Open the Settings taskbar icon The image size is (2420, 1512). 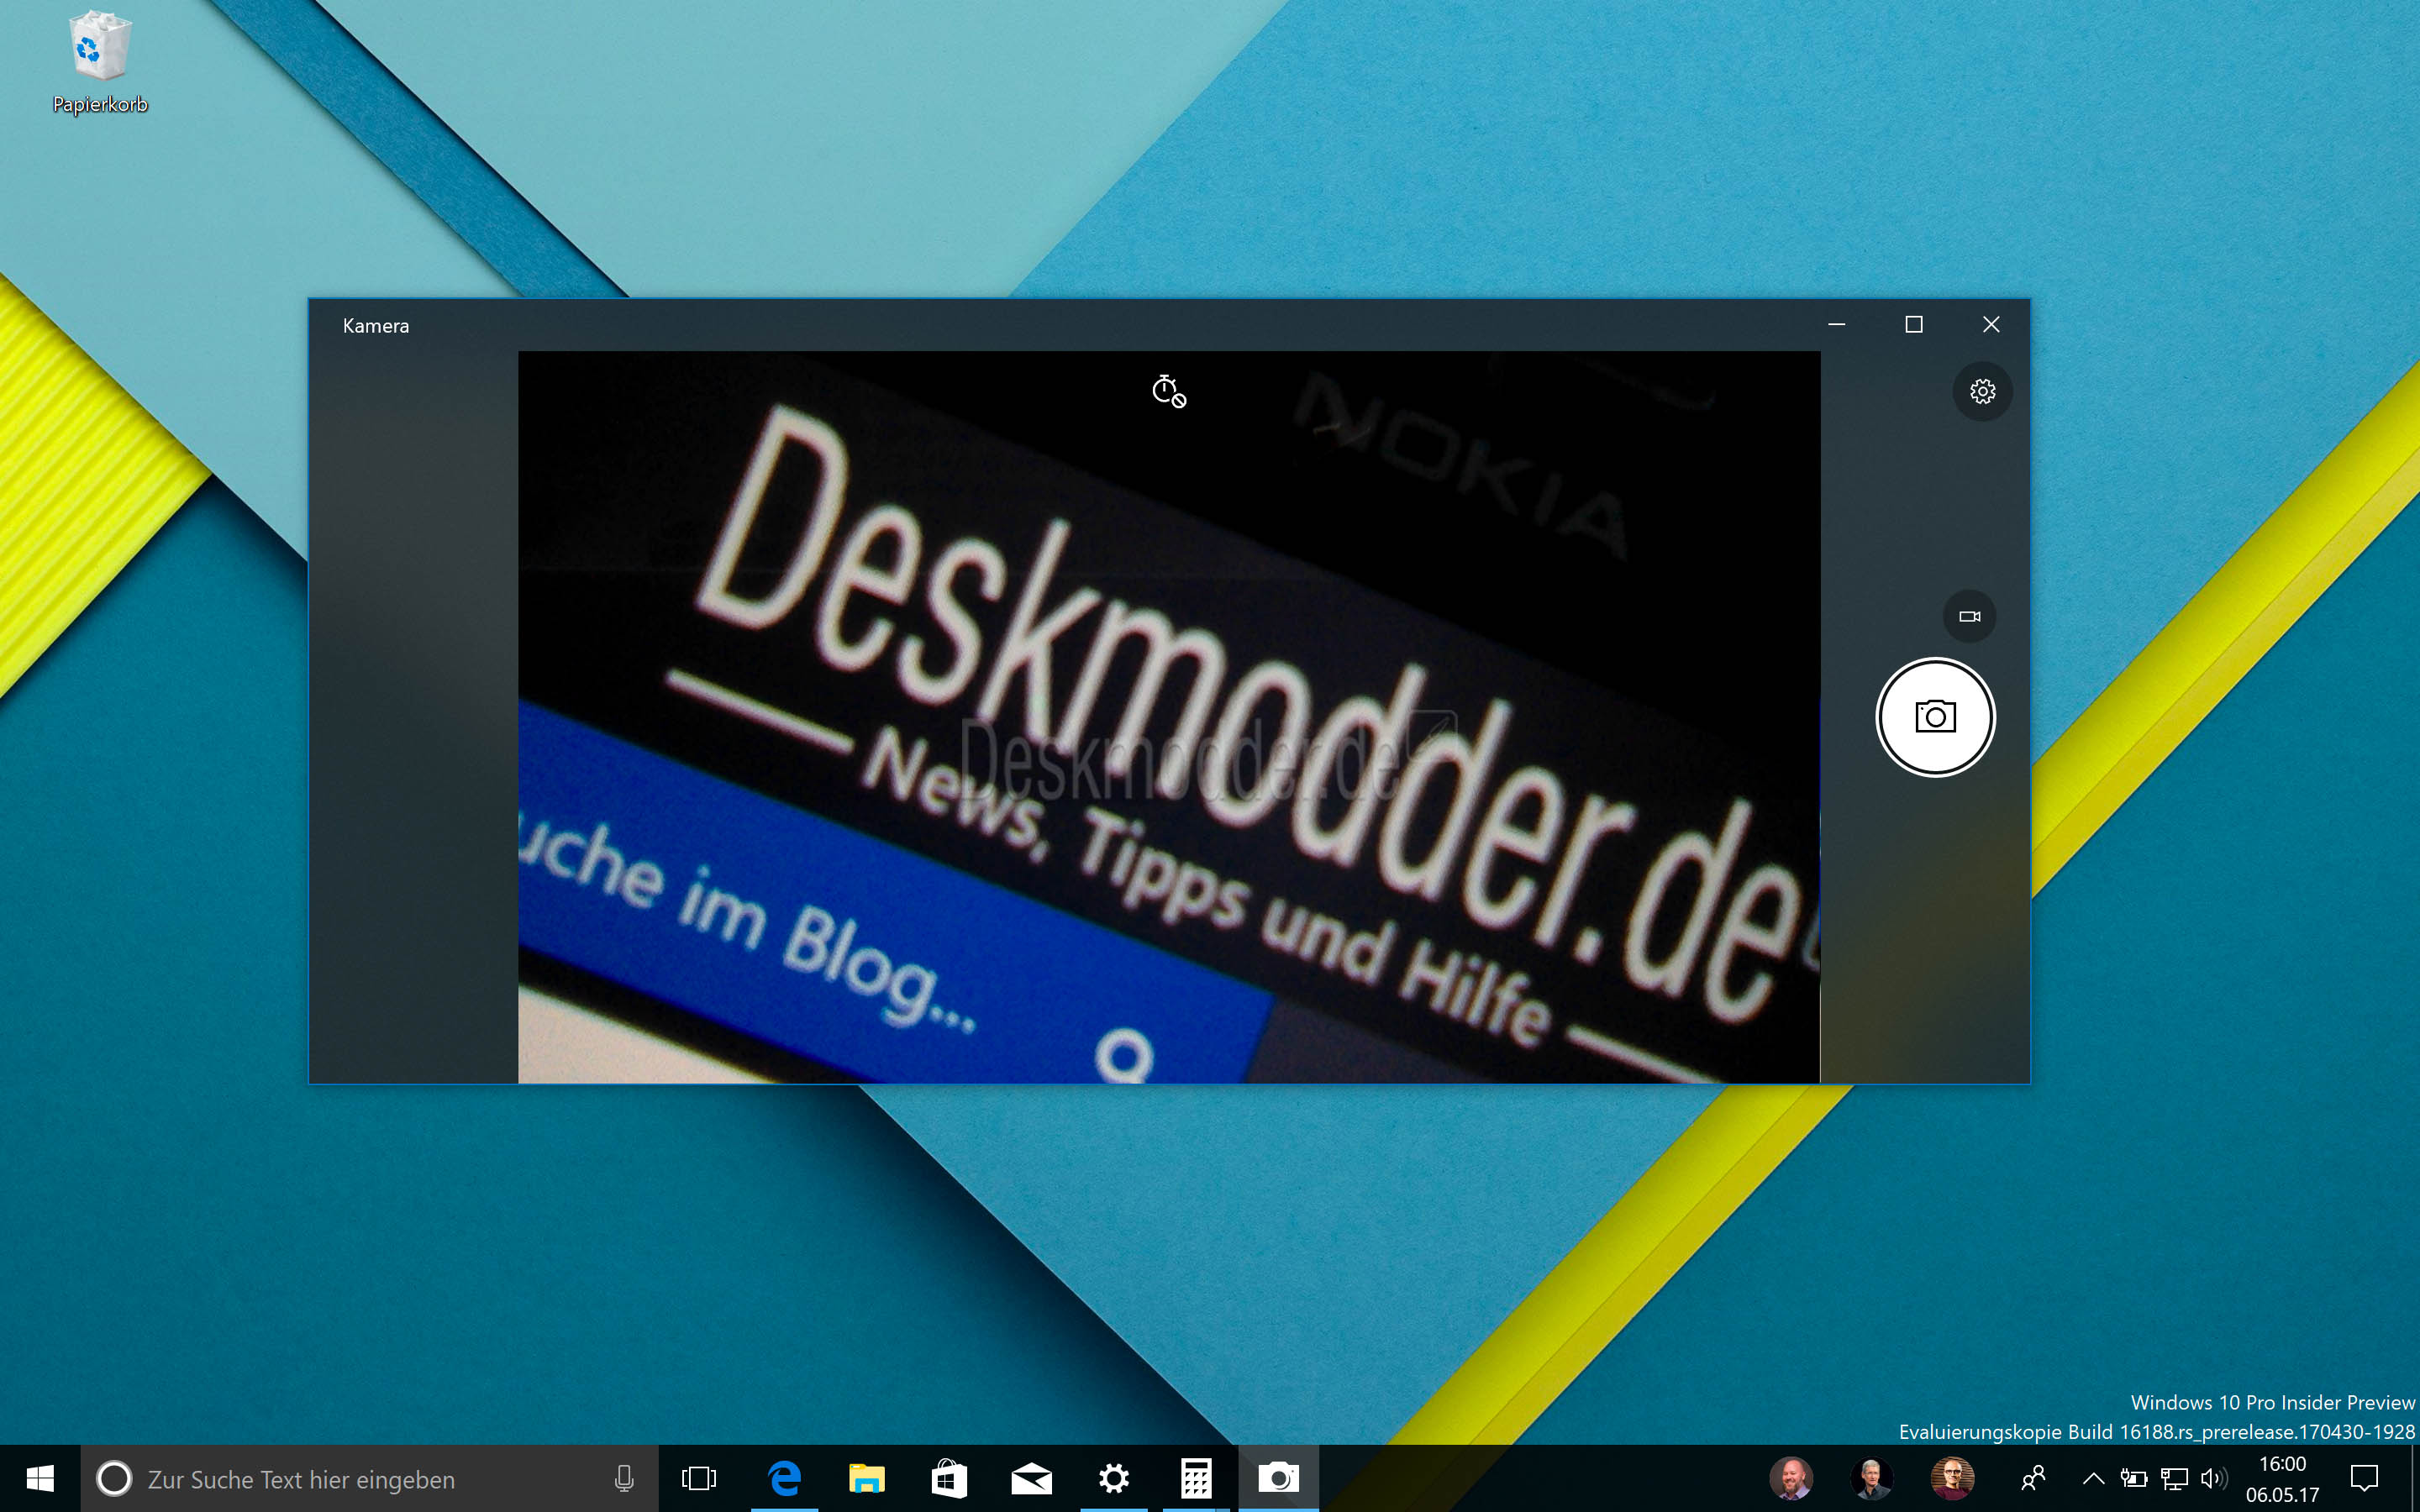point(1113,1478)
